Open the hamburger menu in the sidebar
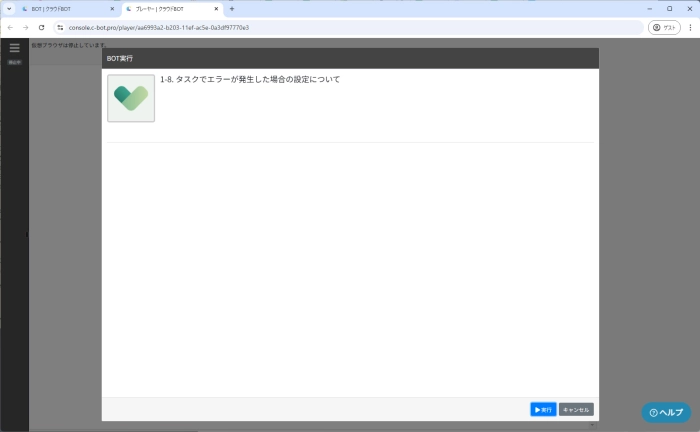The height and width of the screenshot is (432, 700). click(x=14, y=47)
